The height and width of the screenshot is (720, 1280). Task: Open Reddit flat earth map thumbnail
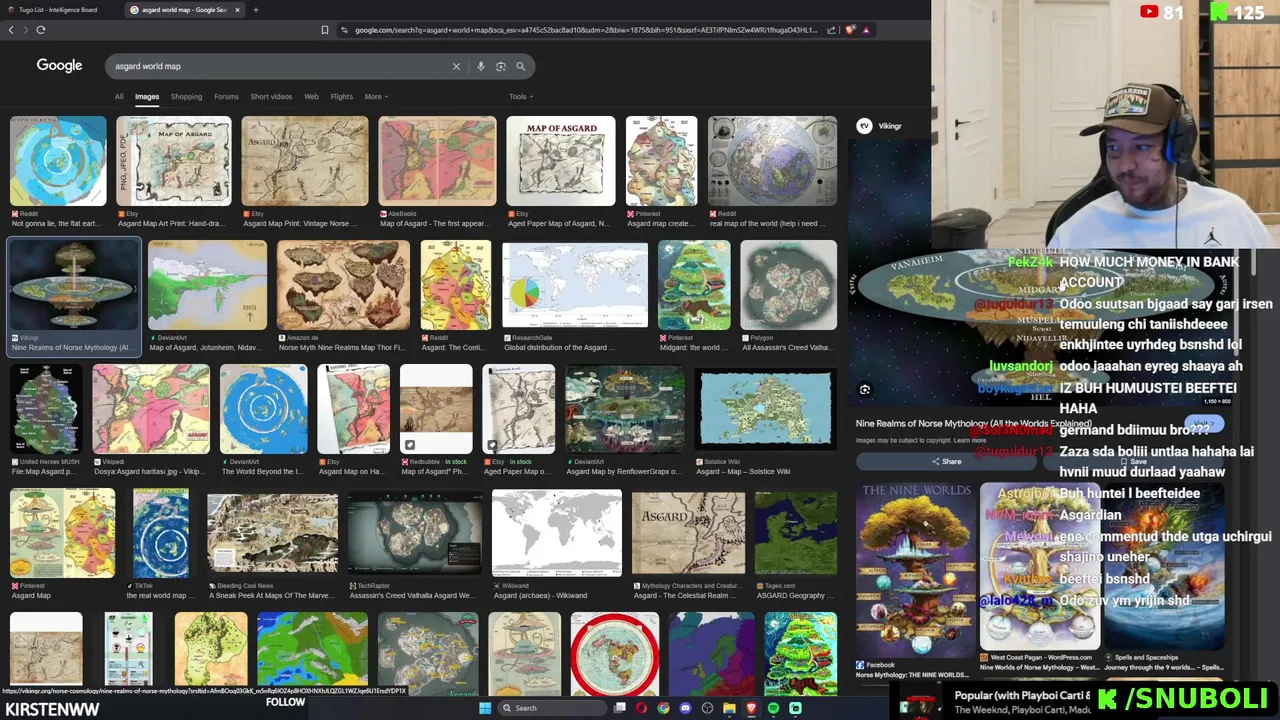coord(58,161)
